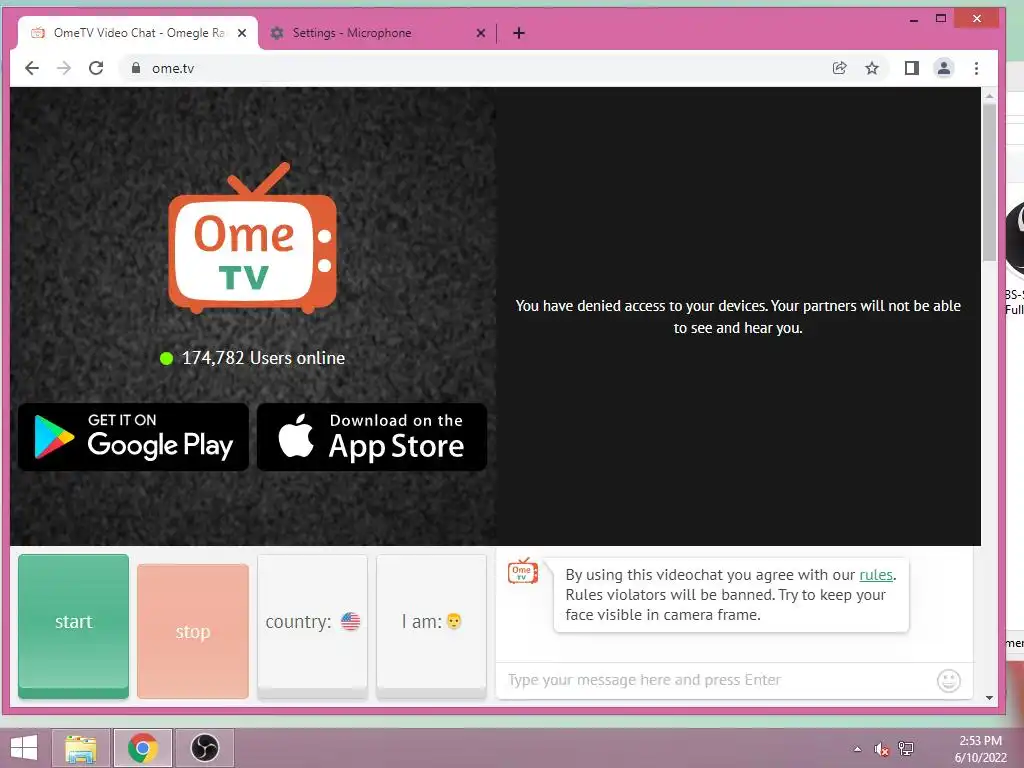The width and height of the screenshot is (1024, 768).
Task: Open the country selector
Action: click(x=312, y=626)
